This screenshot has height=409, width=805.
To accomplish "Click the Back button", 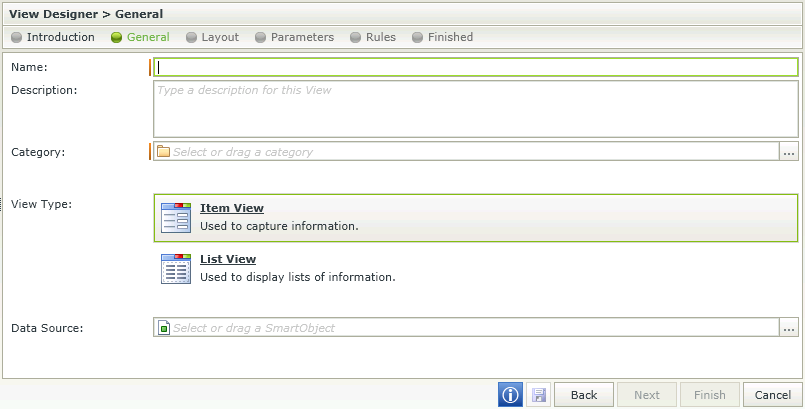I will tap(584, 395).
